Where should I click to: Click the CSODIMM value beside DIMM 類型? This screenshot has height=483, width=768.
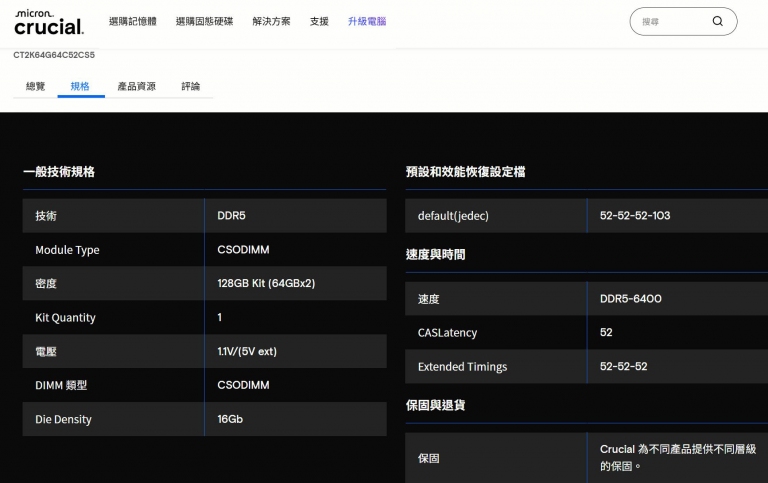pos(243,386)
